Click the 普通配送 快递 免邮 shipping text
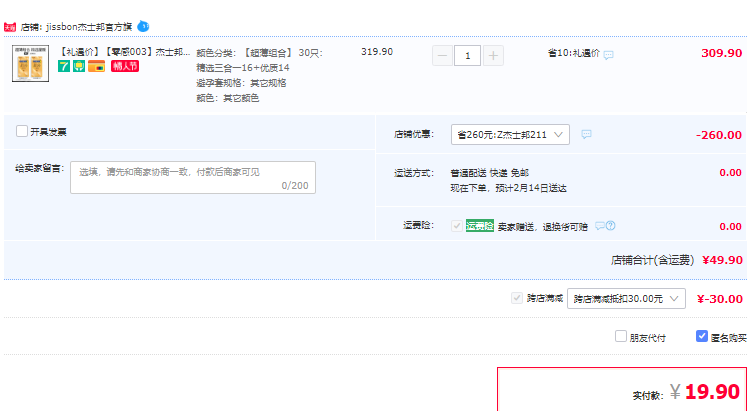 coord(490,173)
